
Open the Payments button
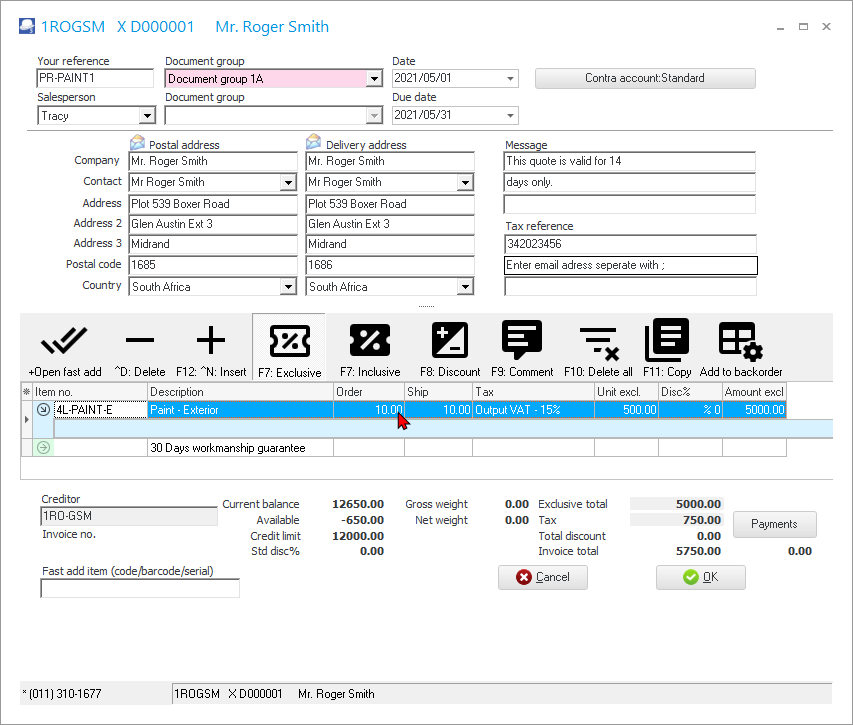[x=774, y=524]
